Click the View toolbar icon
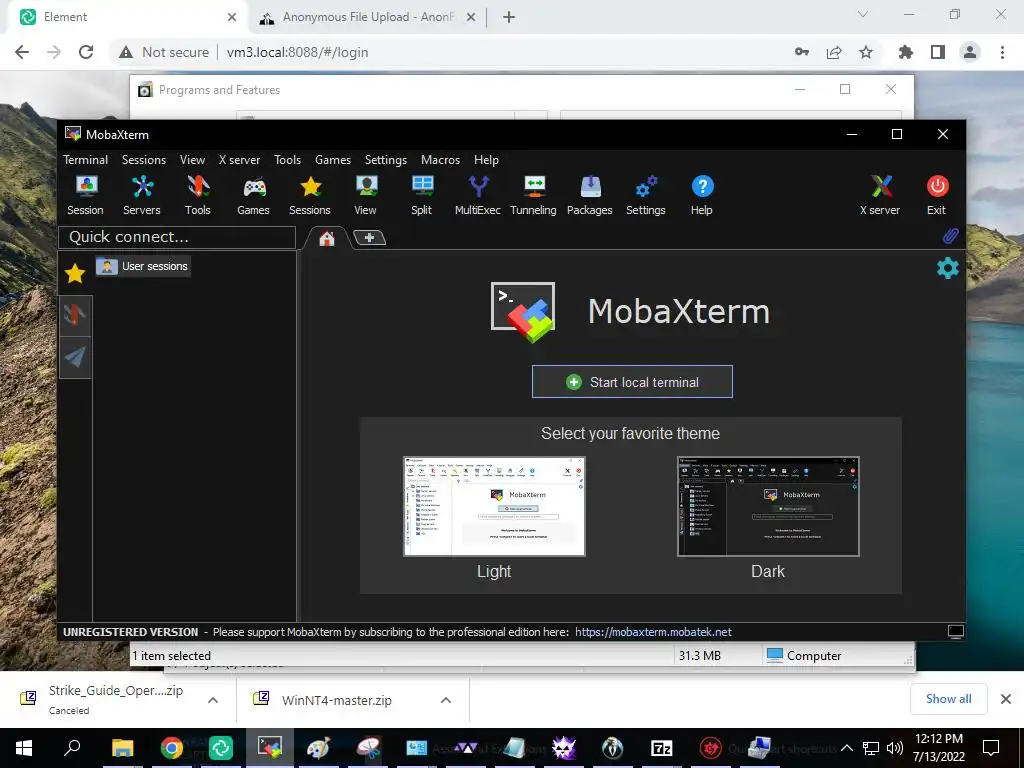Image resolution: width=1024 pixels, height=768 pixels. click(x=366, y=195)
